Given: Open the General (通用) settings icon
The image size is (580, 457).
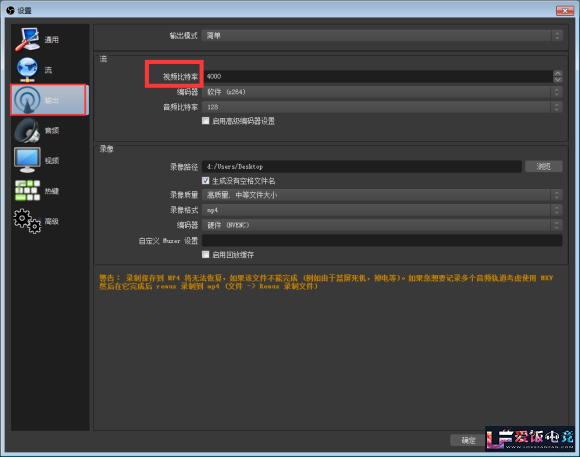Looking at the screenshot, I should click(x=27, y=39).
